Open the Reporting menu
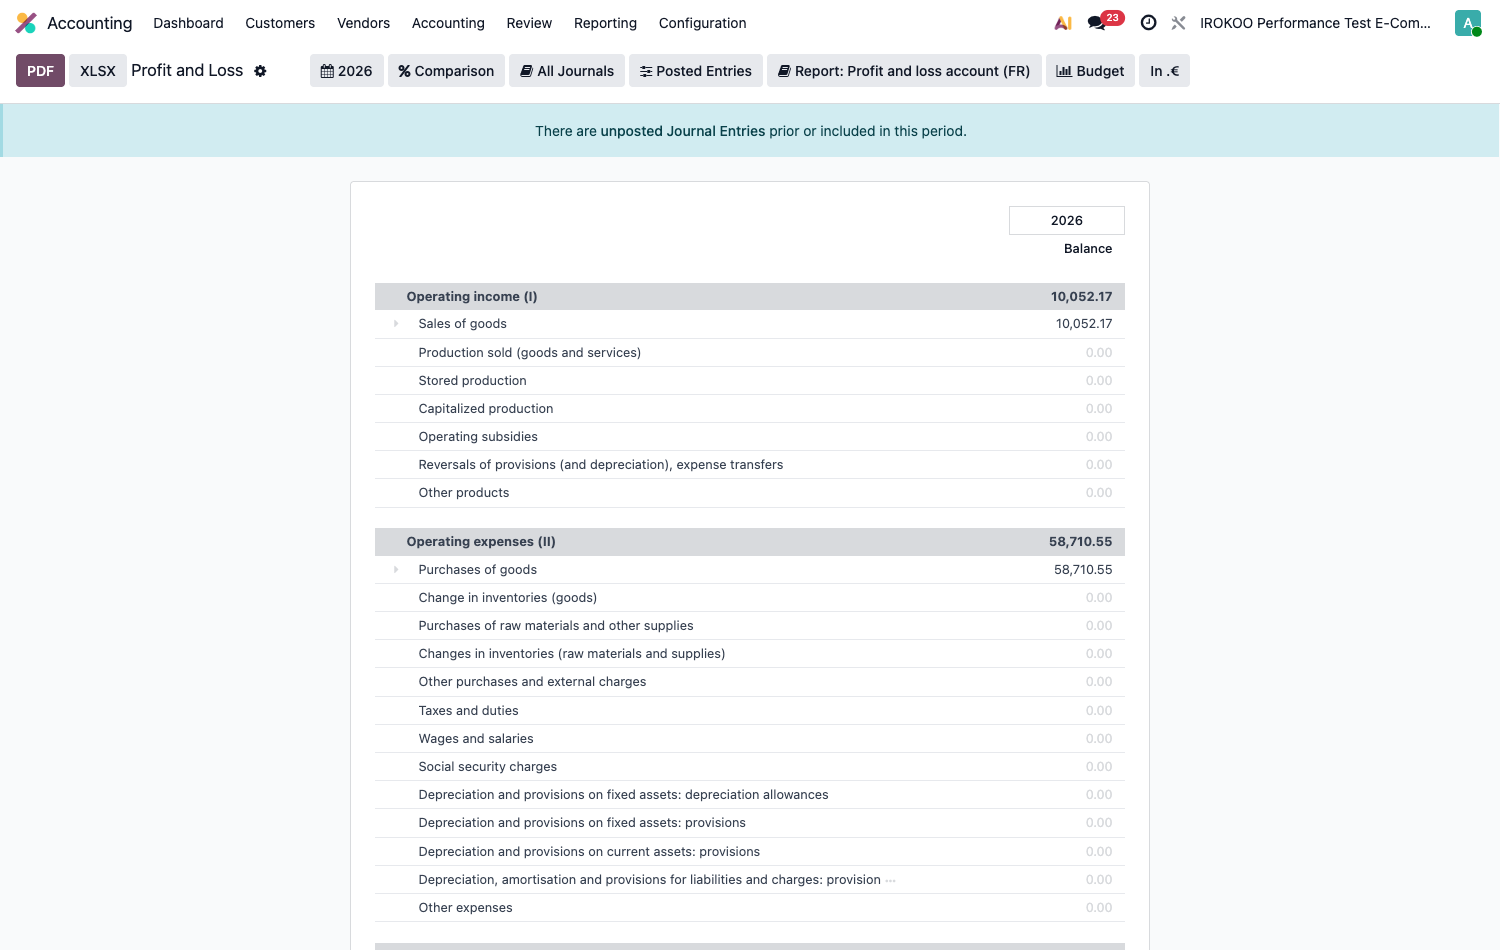This screenshot has height=950, width=1500. (605, 23)
